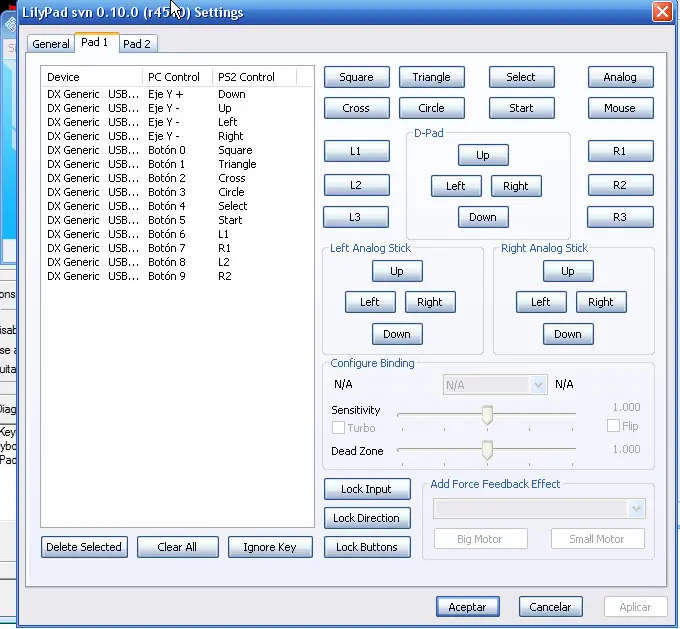This screenshot has height=629, width=680.
Task: Select the Botón 9 R2 row
Action: click(x=177, y=276)
